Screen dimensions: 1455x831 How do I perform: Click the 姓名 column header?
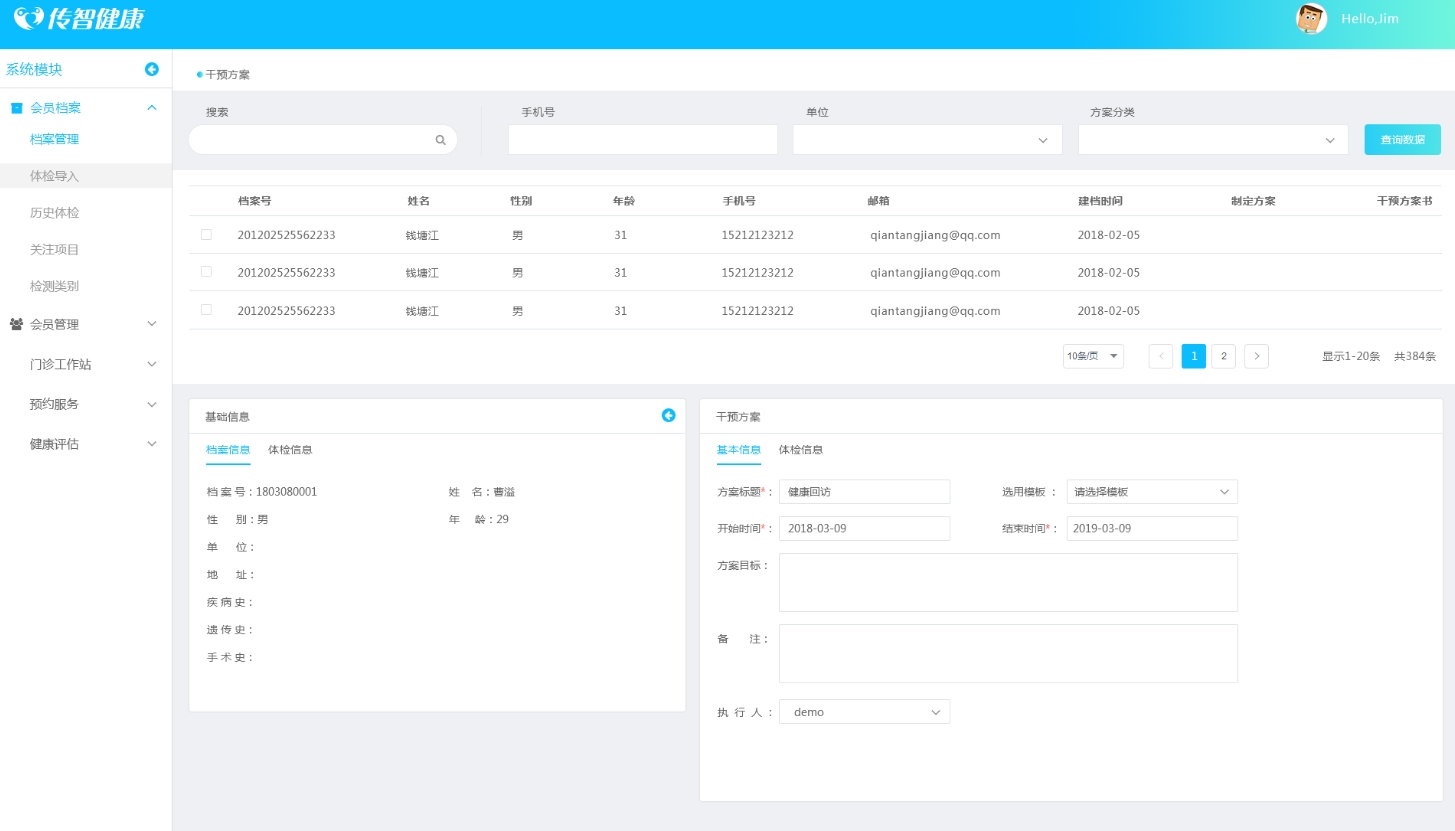[x=418, y=201]
